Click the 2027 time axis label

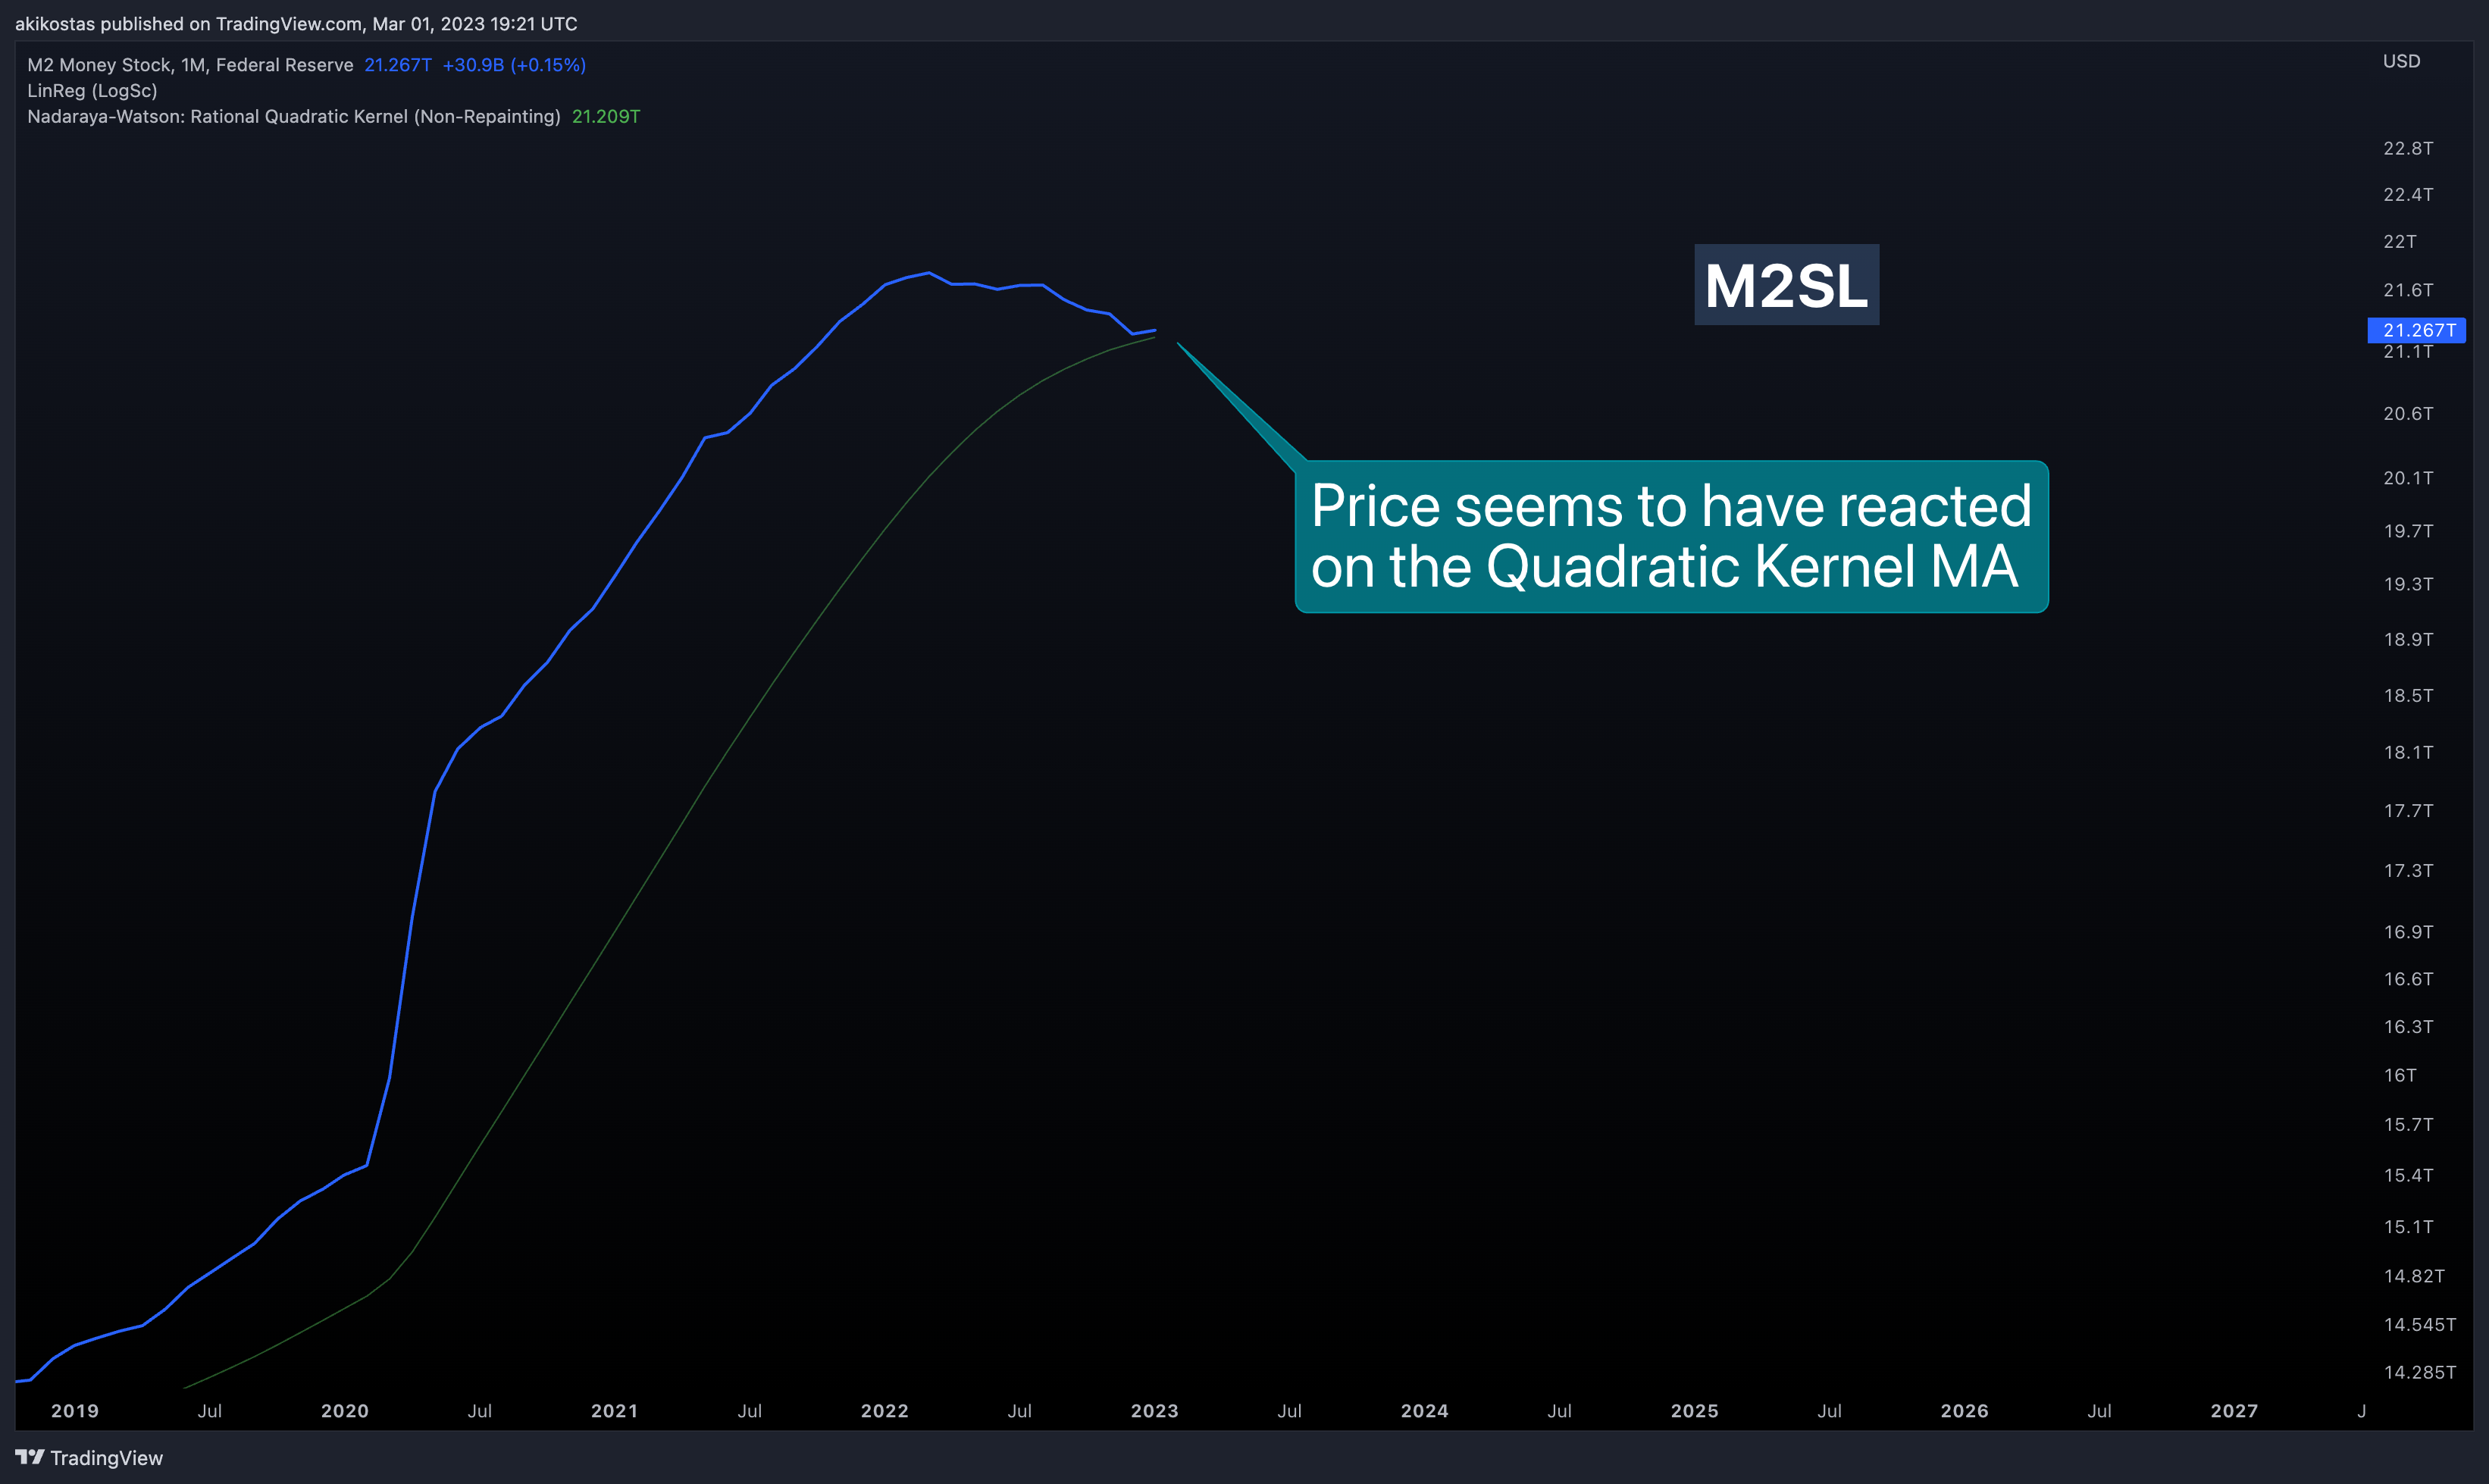point(2235,1411)
